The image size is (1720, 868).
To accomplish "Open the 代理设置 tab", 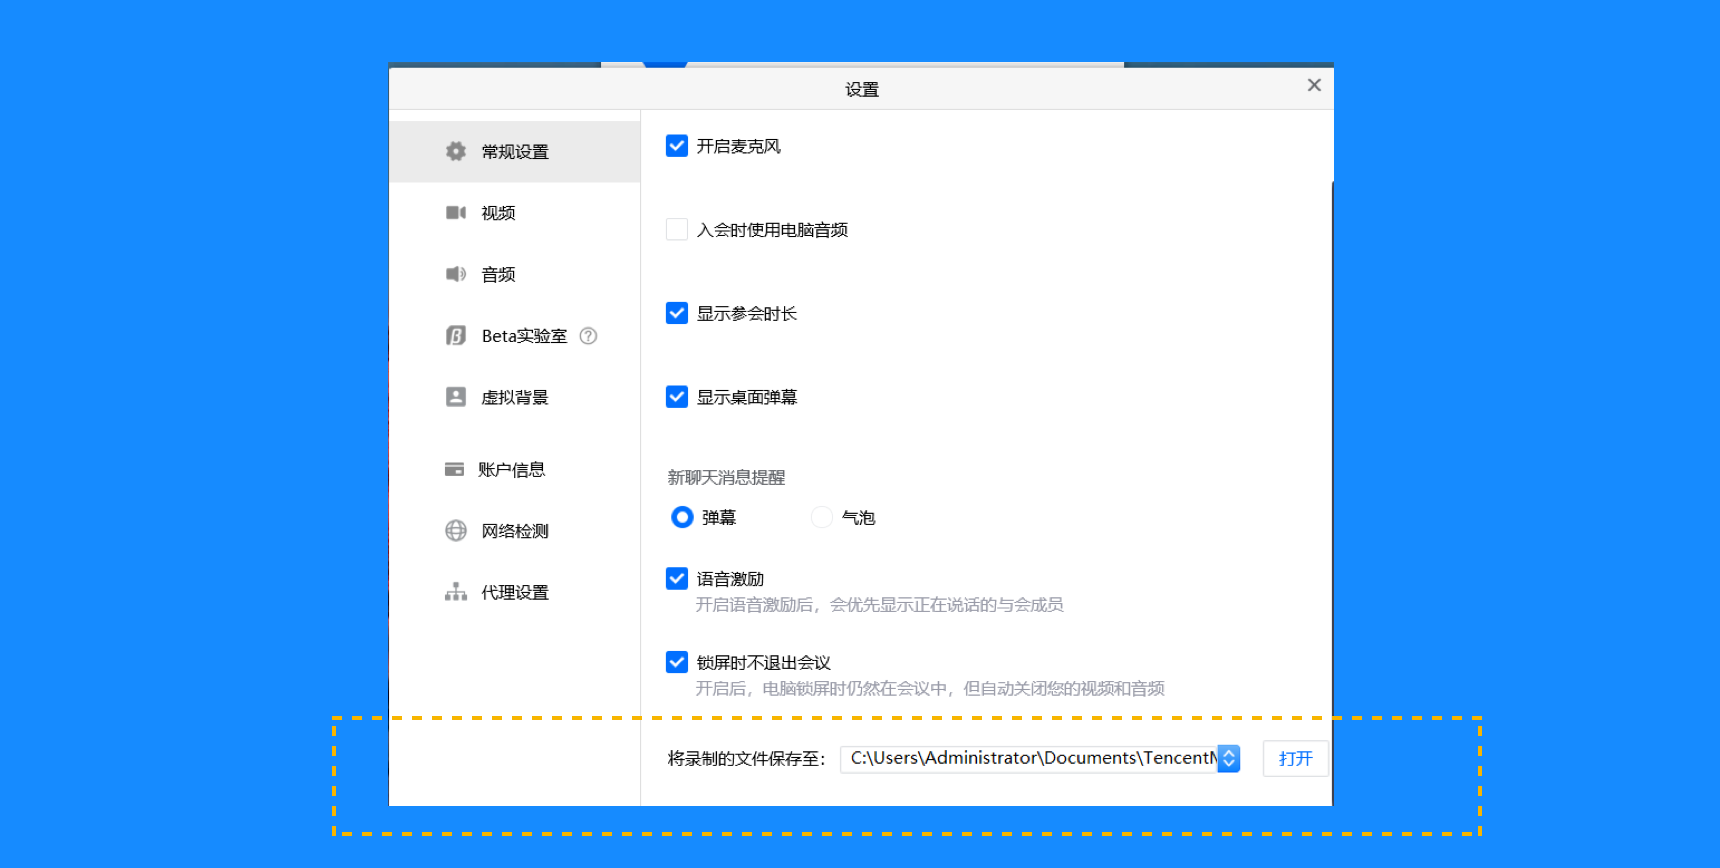I will [515, 592].
